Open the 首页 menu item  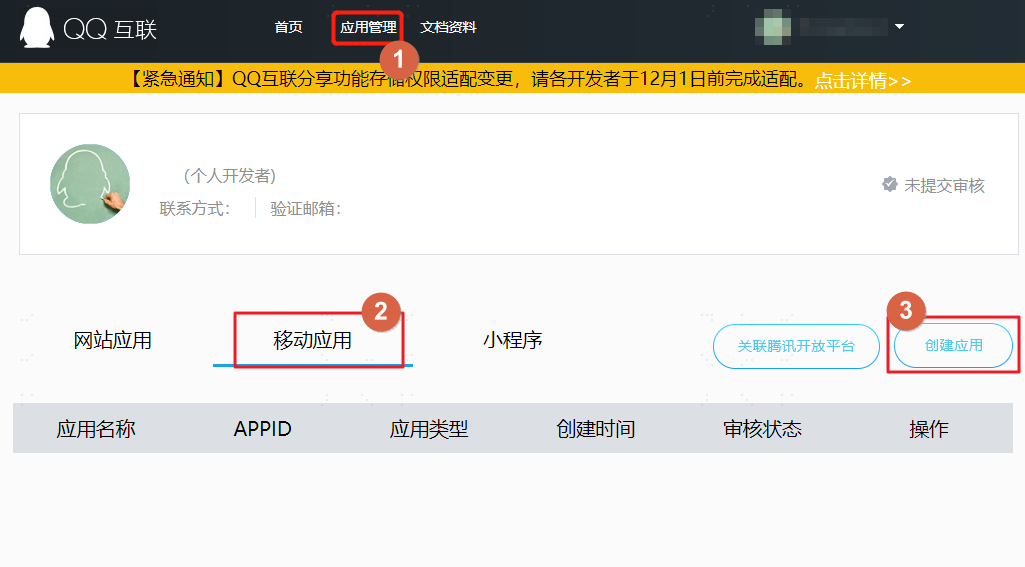point(288,27)
